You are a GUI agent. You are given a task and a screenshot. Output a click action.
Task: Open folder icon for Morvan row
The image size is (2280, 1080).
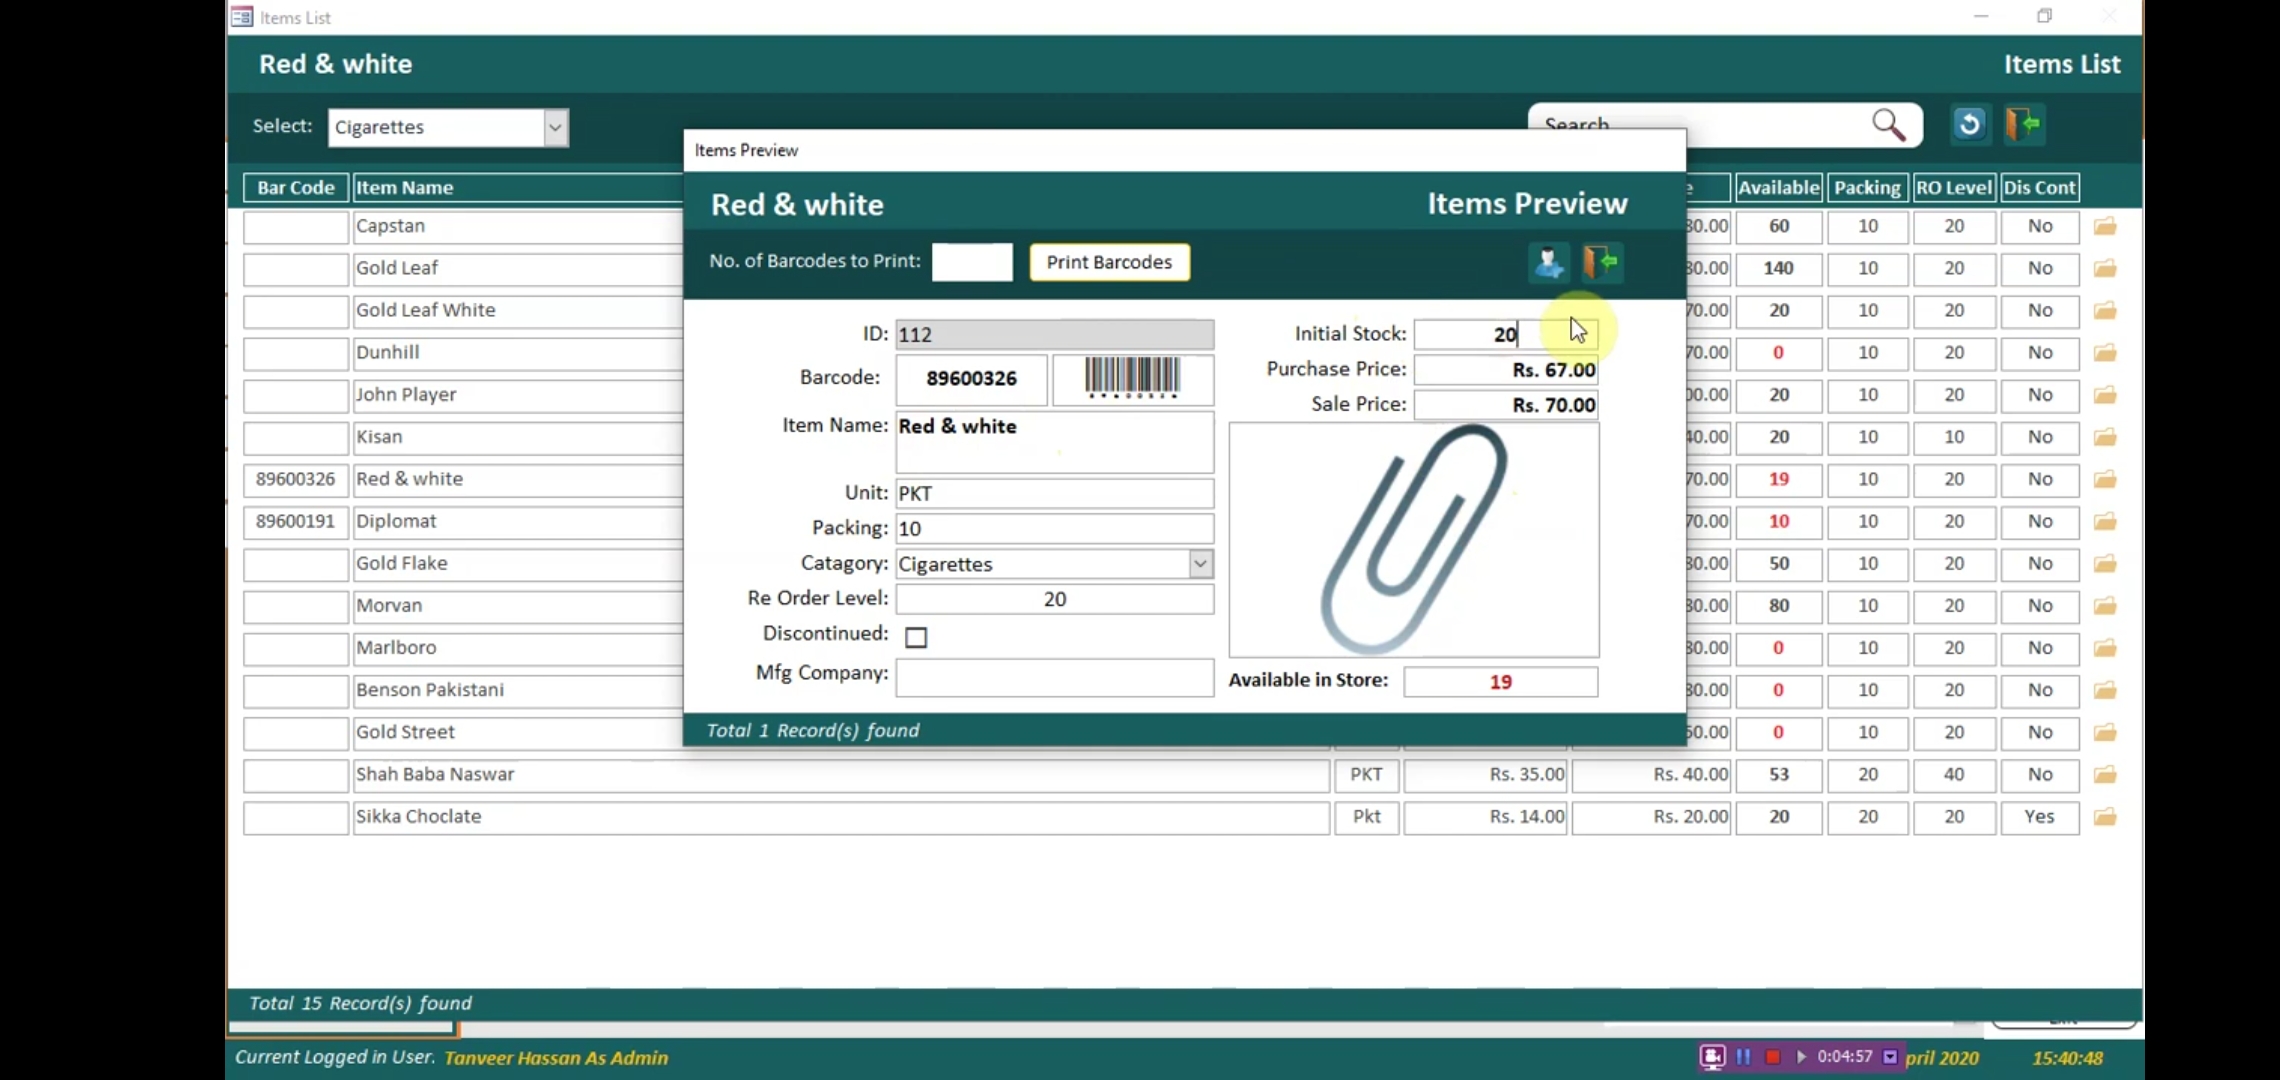pos(2105,606)
